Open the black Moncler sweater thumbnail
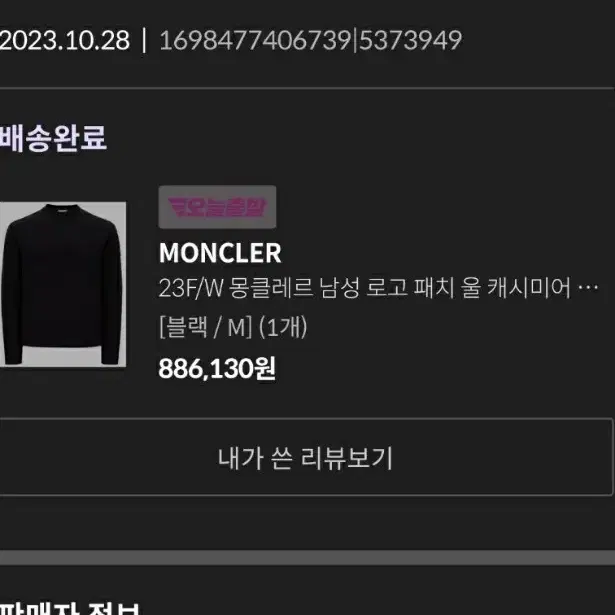Image resolution: width=615 pixels, height=615 pixels. (63, 284)
